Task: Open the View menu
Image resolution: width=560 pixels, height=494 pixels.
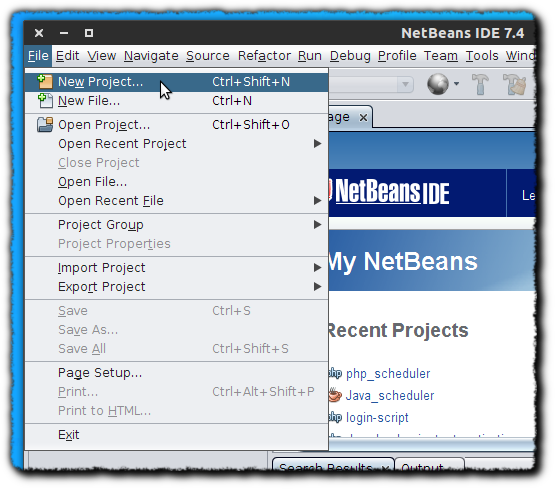Action: (101, 56)
